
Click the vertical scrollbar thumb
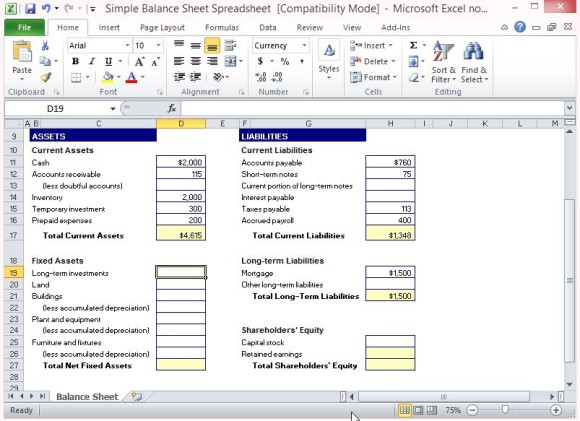[x=570, y=280]
